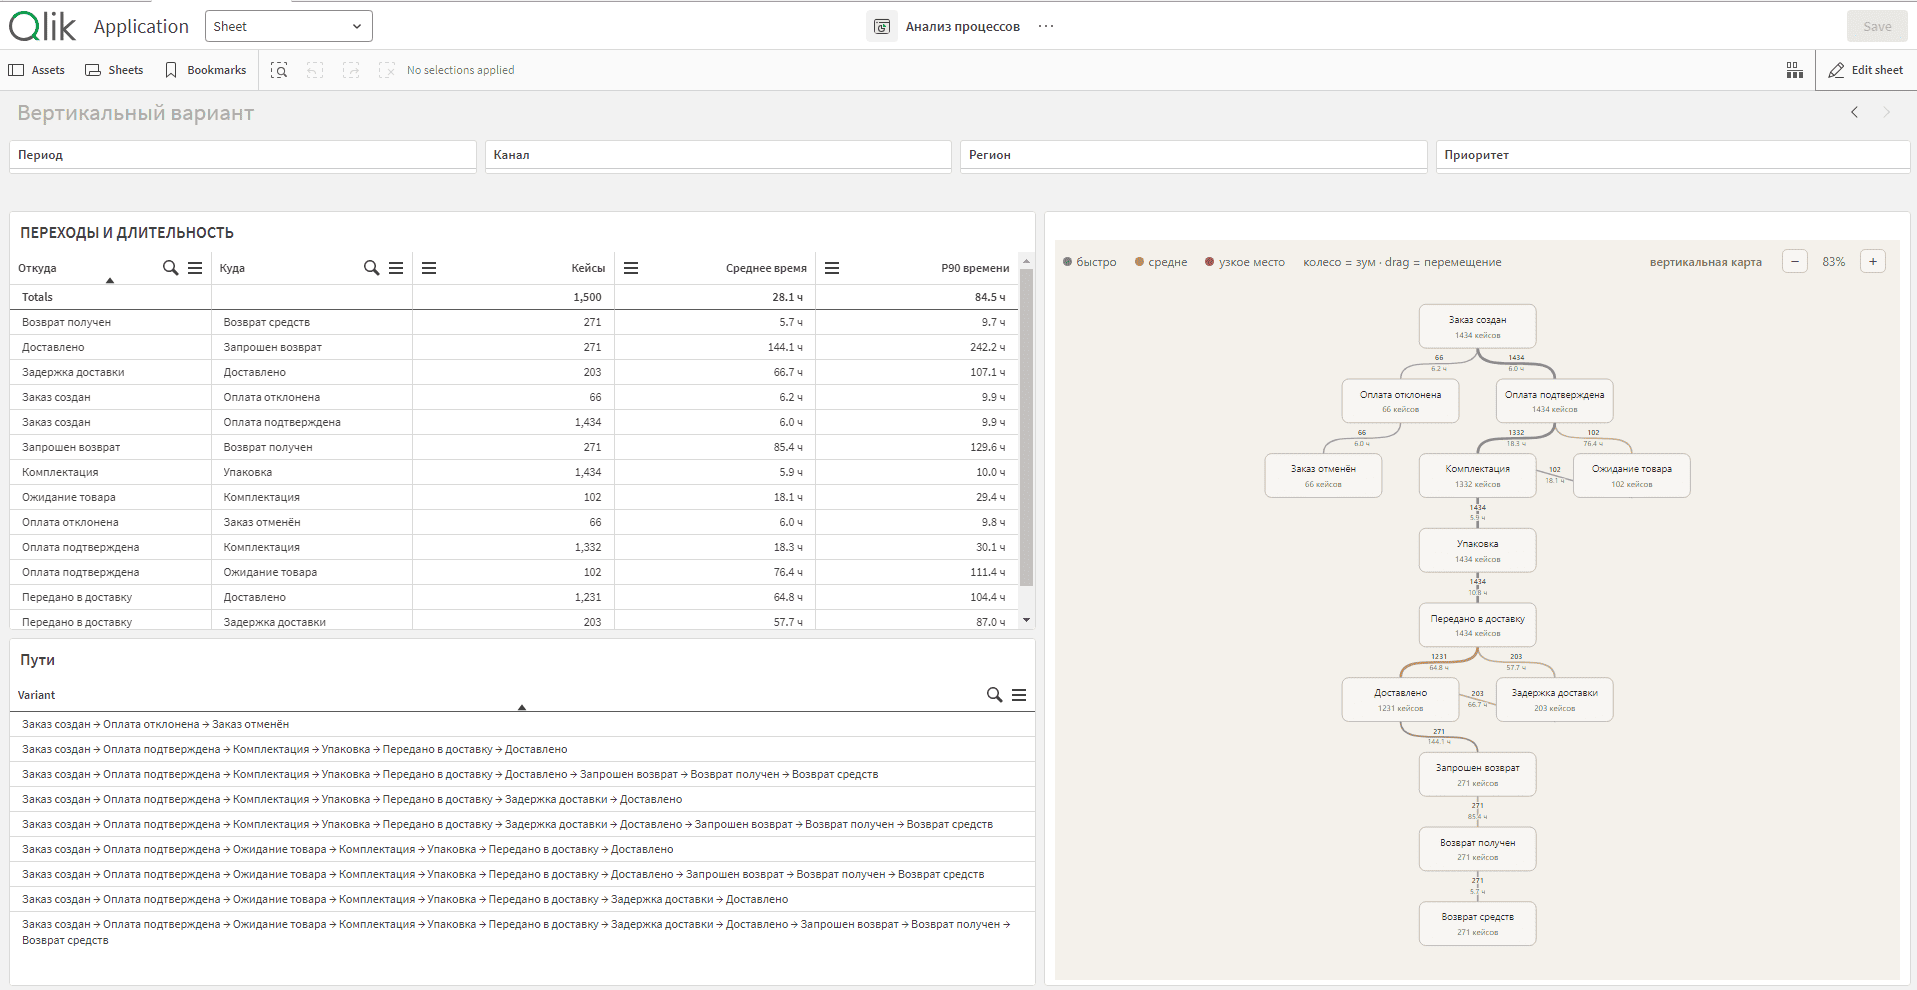This screenshot has width=1917, height=990.
Task: Open the Sheet dropdown selector
Action: click(x=289, y=26)
